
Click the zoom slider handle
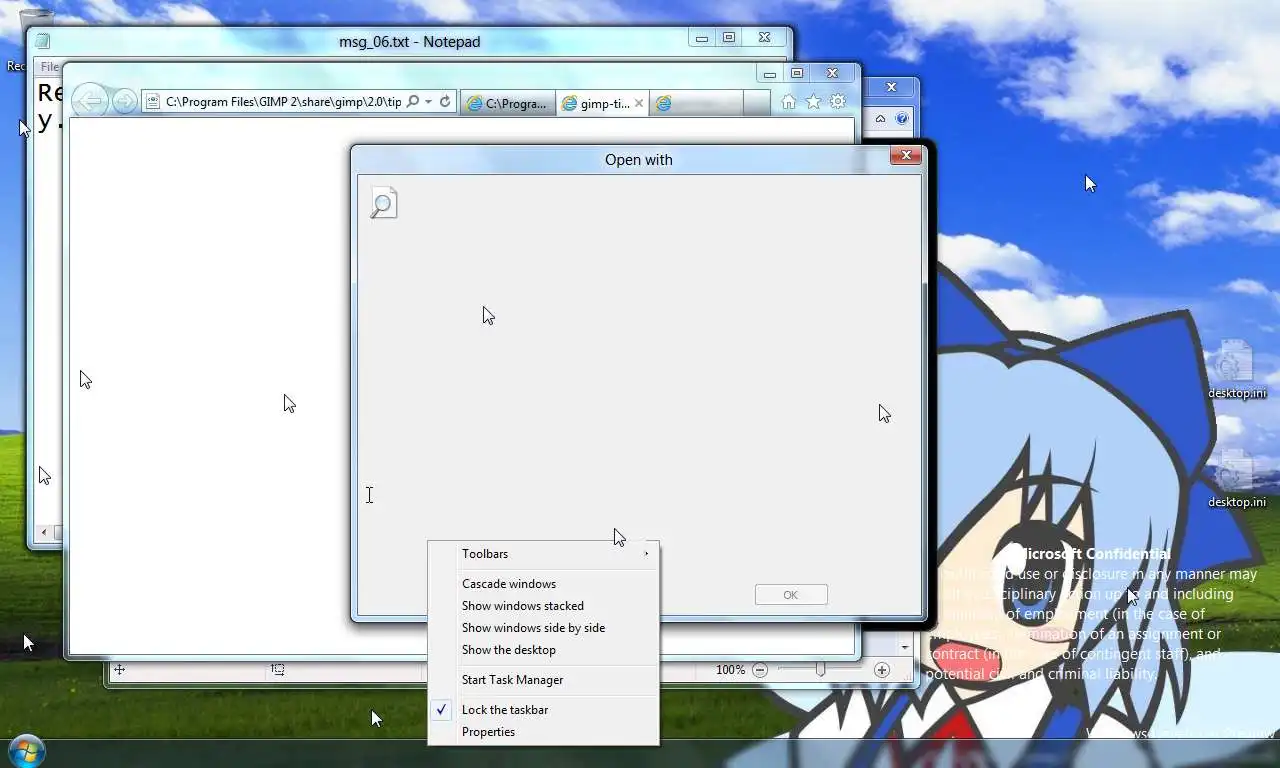point(820,670)
